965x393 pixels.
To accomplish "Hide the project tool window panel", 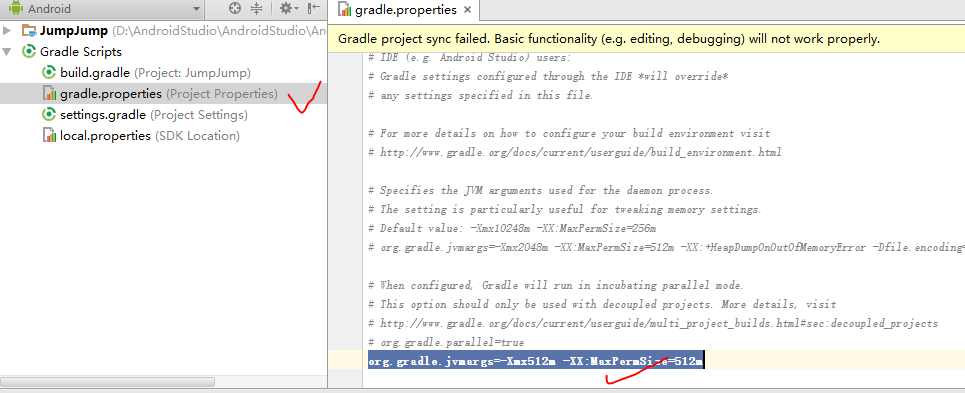I will coord(314,9).
